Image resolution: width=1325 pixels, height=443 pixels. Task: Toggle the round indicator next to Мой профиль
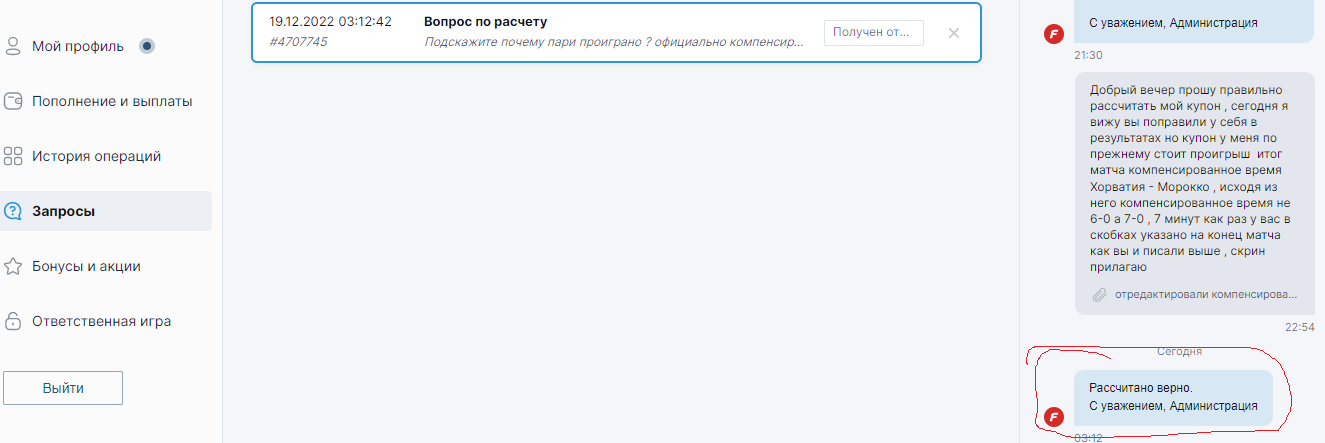pyautogui.click(x=147, y=46)
